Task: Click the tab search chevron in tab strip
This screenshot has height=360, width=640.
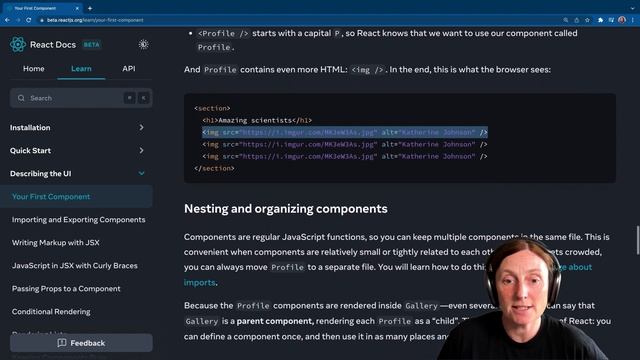Action: (633, 8)
